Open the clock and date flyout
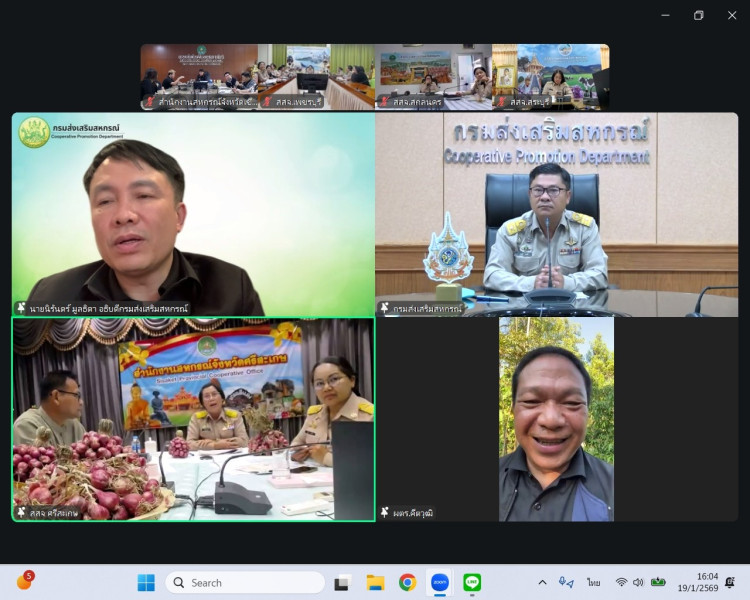This screenshot has width=750, height=600. (x=706, y=582)
